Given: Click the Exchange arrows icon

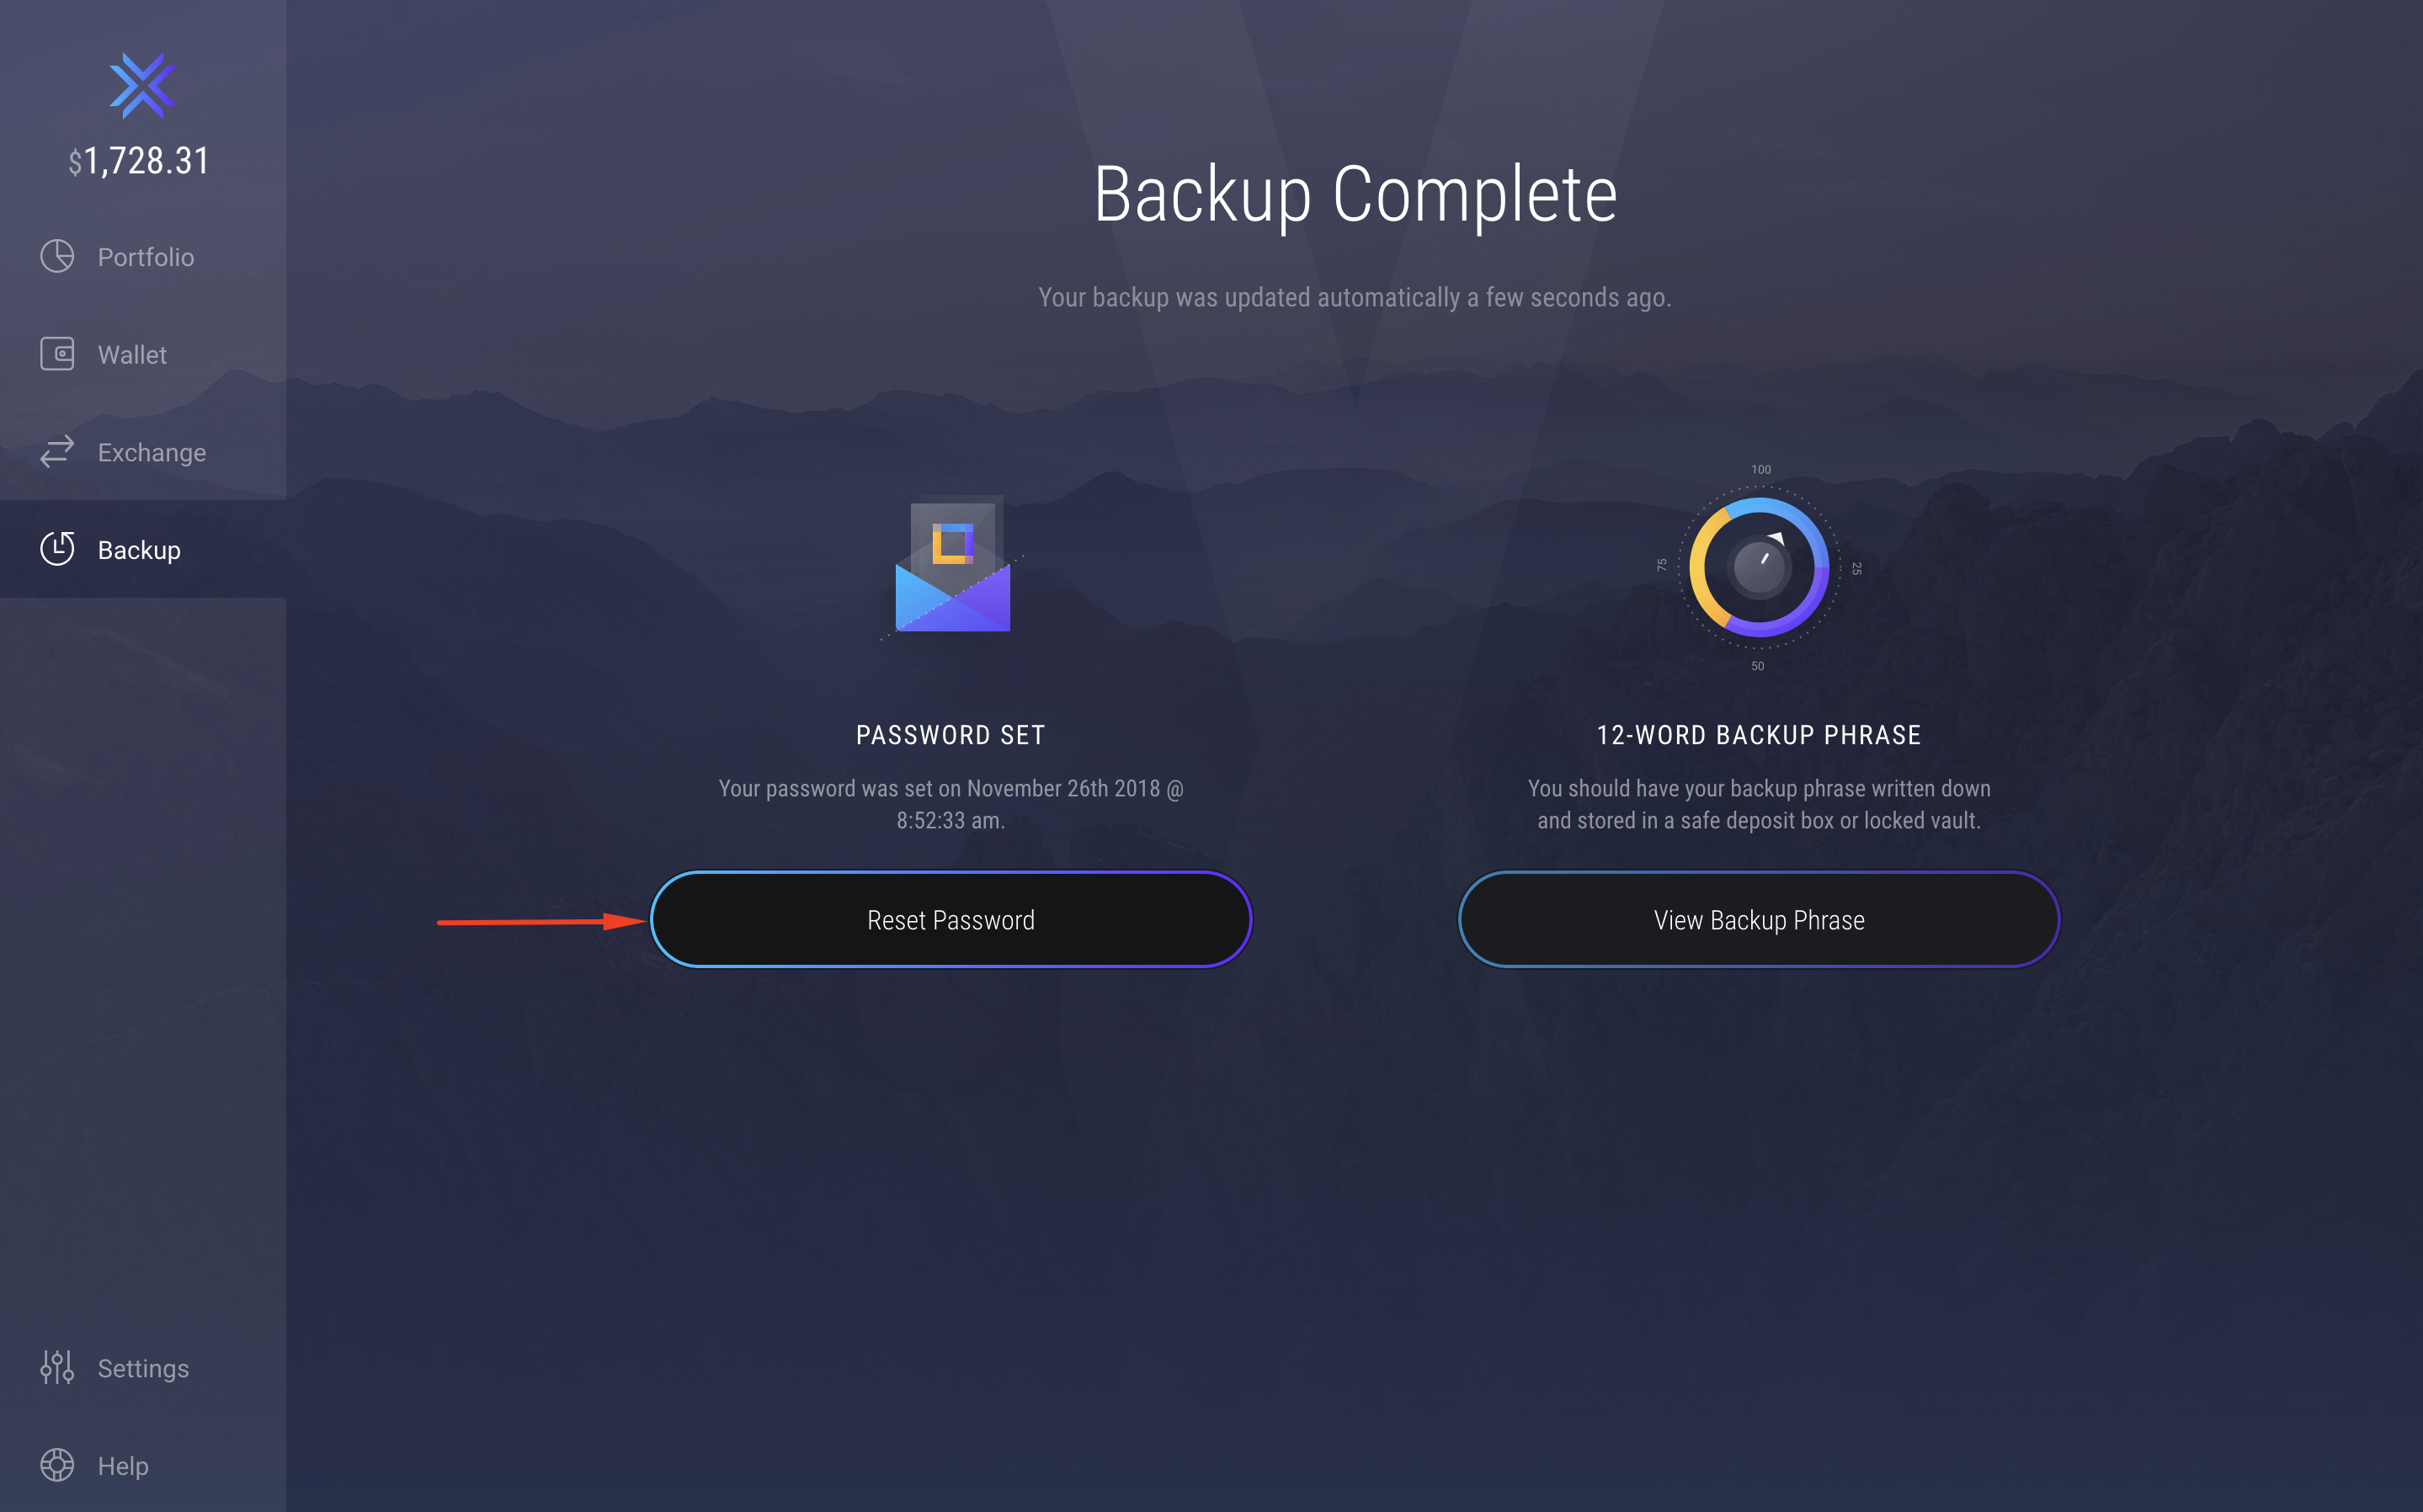Looking at the screenshot, I should pos(57,452).
